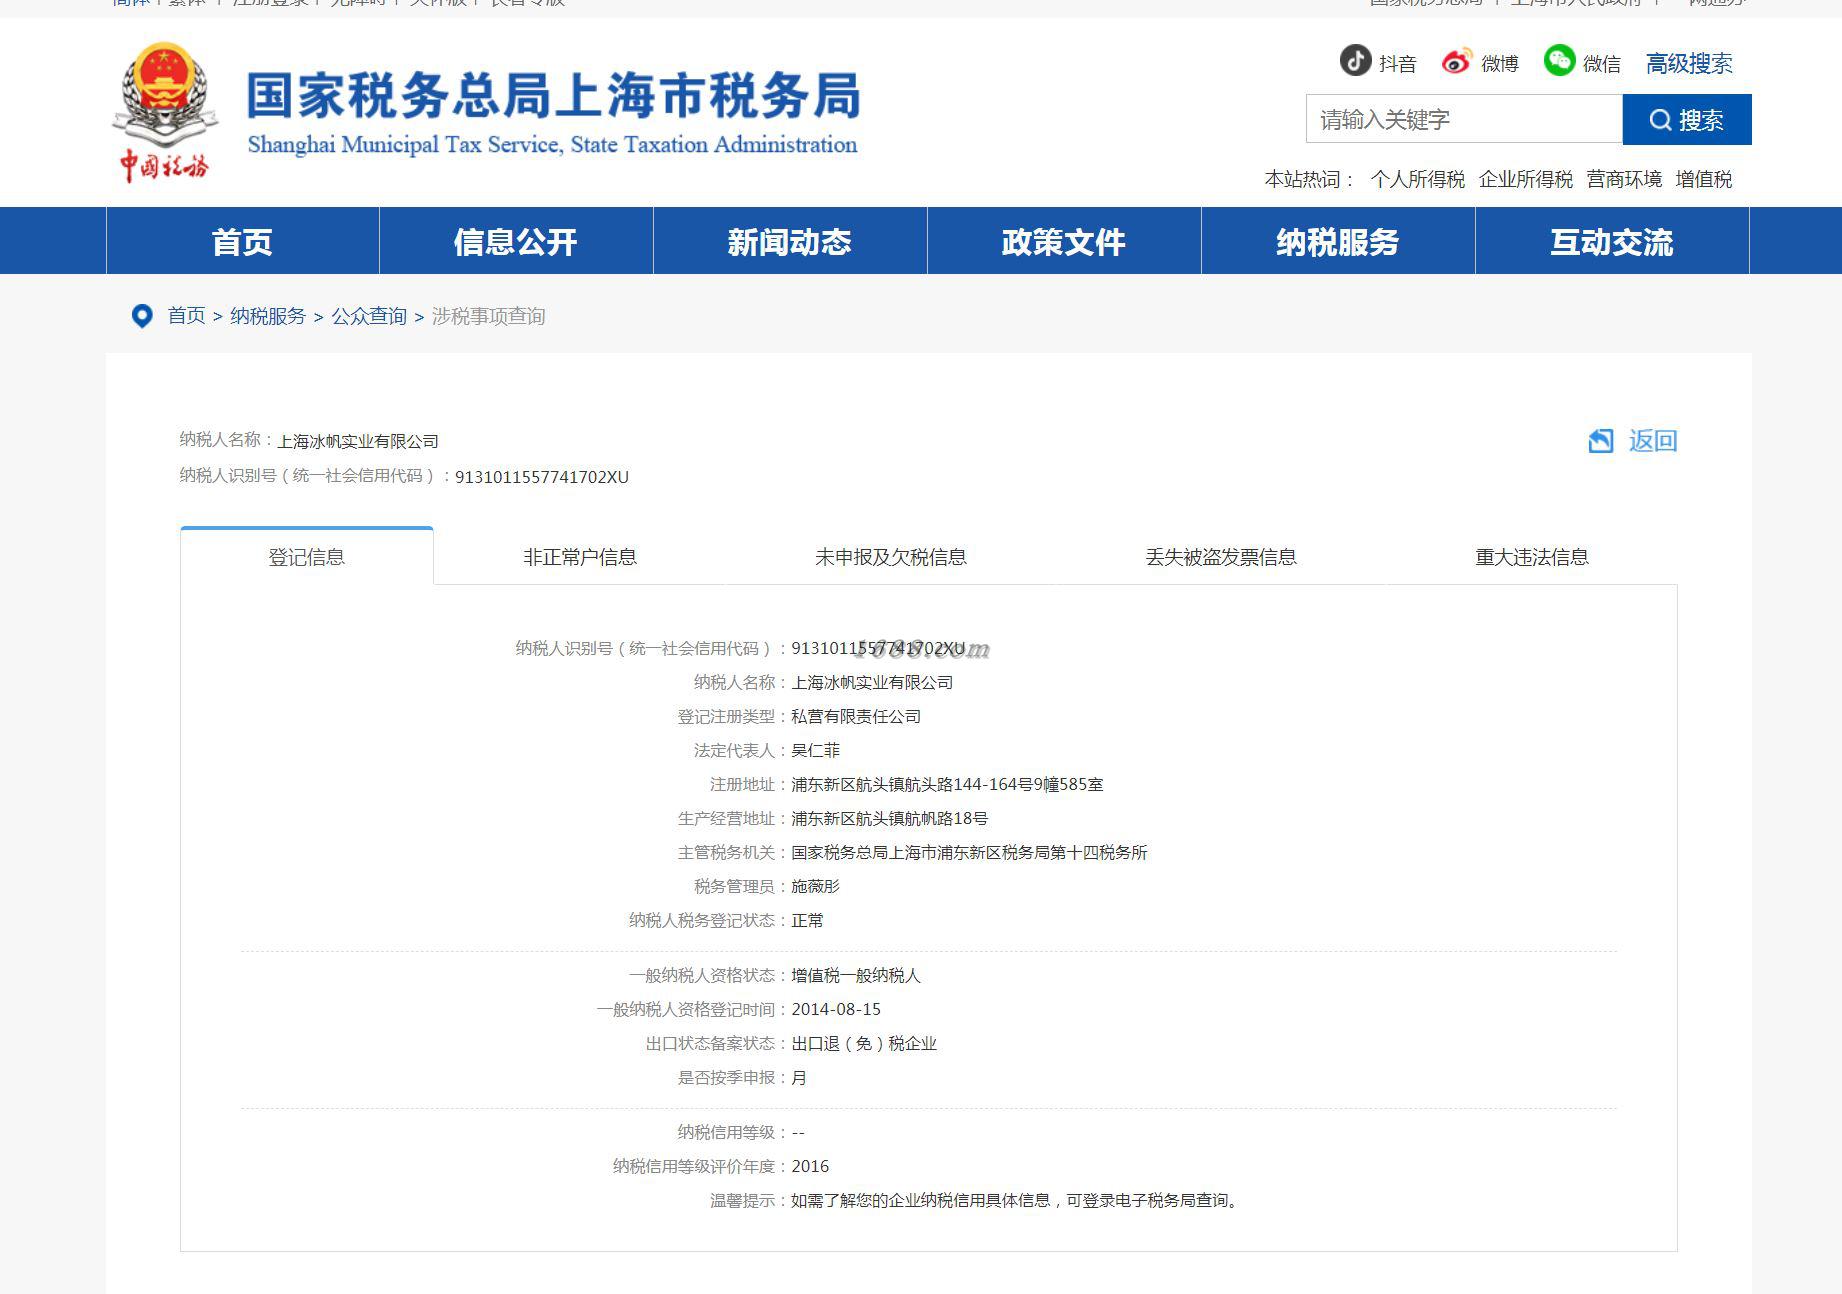Switch to the 非正常户信息 tab

tap(580, 557)
